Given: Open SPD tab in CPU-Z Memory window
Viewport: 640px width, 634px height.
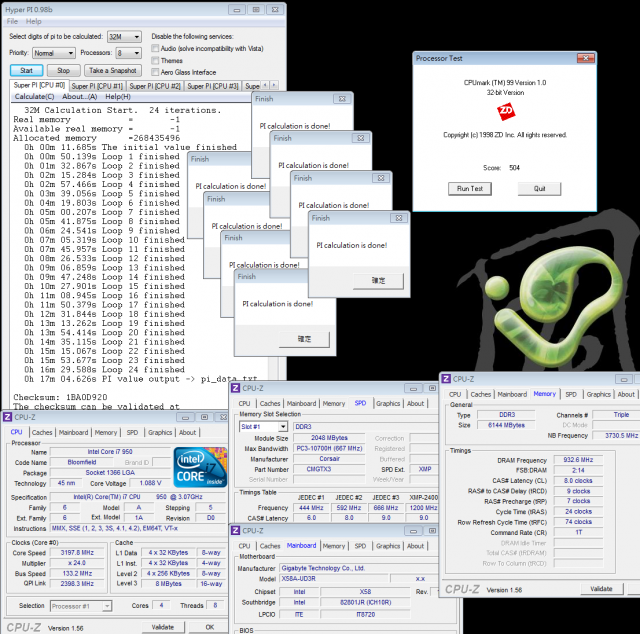Looking at the screenshot, I should click(x=571, y=394).
